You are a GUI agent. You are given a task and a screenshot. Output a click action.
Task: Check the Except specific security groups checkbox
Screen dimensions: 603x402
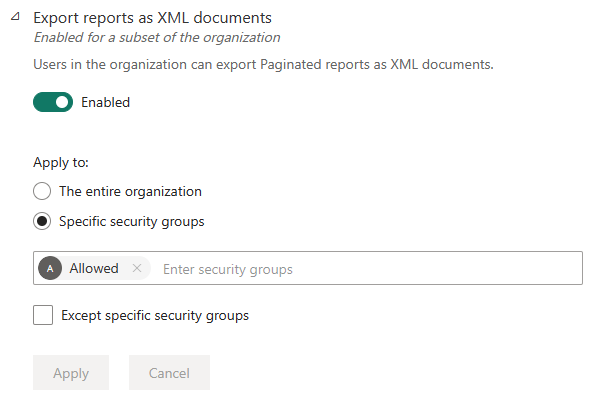pos(43,315)
